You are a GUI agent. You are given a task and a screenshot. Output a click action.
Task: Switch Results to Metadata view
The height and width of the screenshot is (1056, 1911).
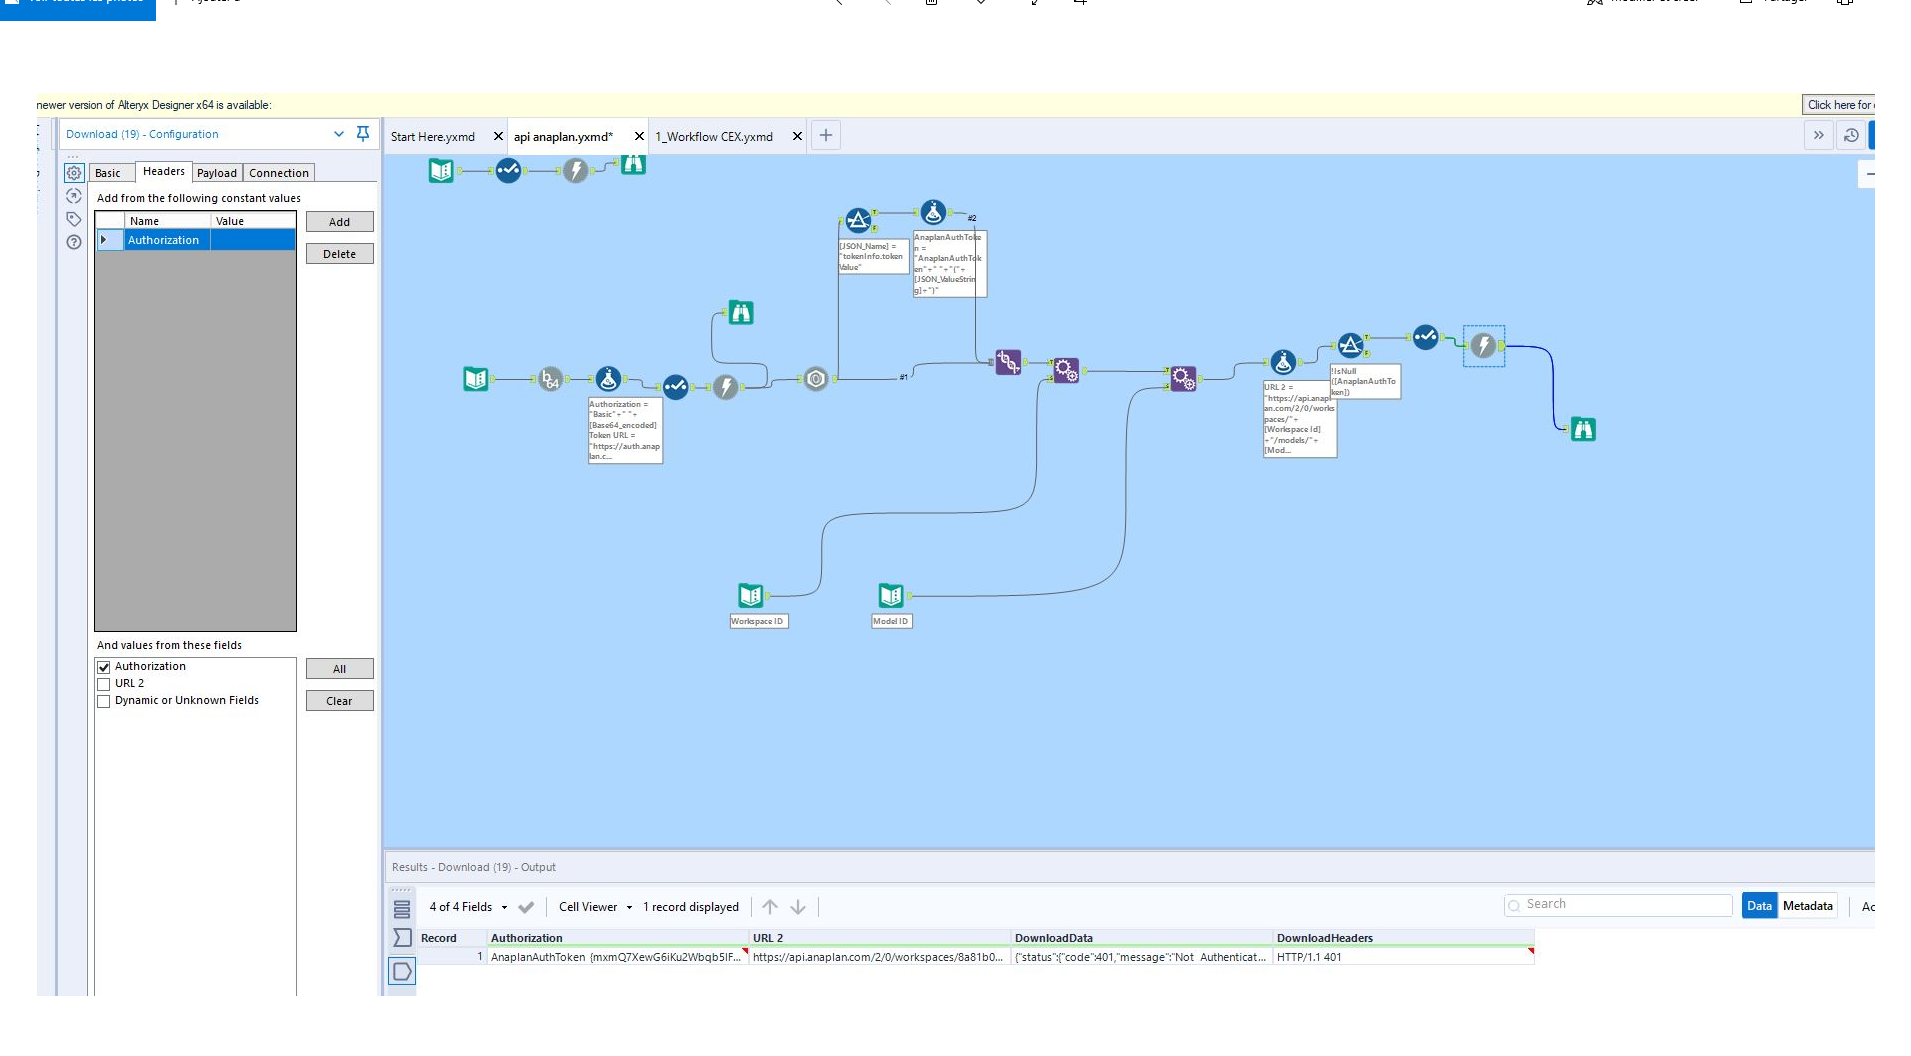tap(1808, 906)
